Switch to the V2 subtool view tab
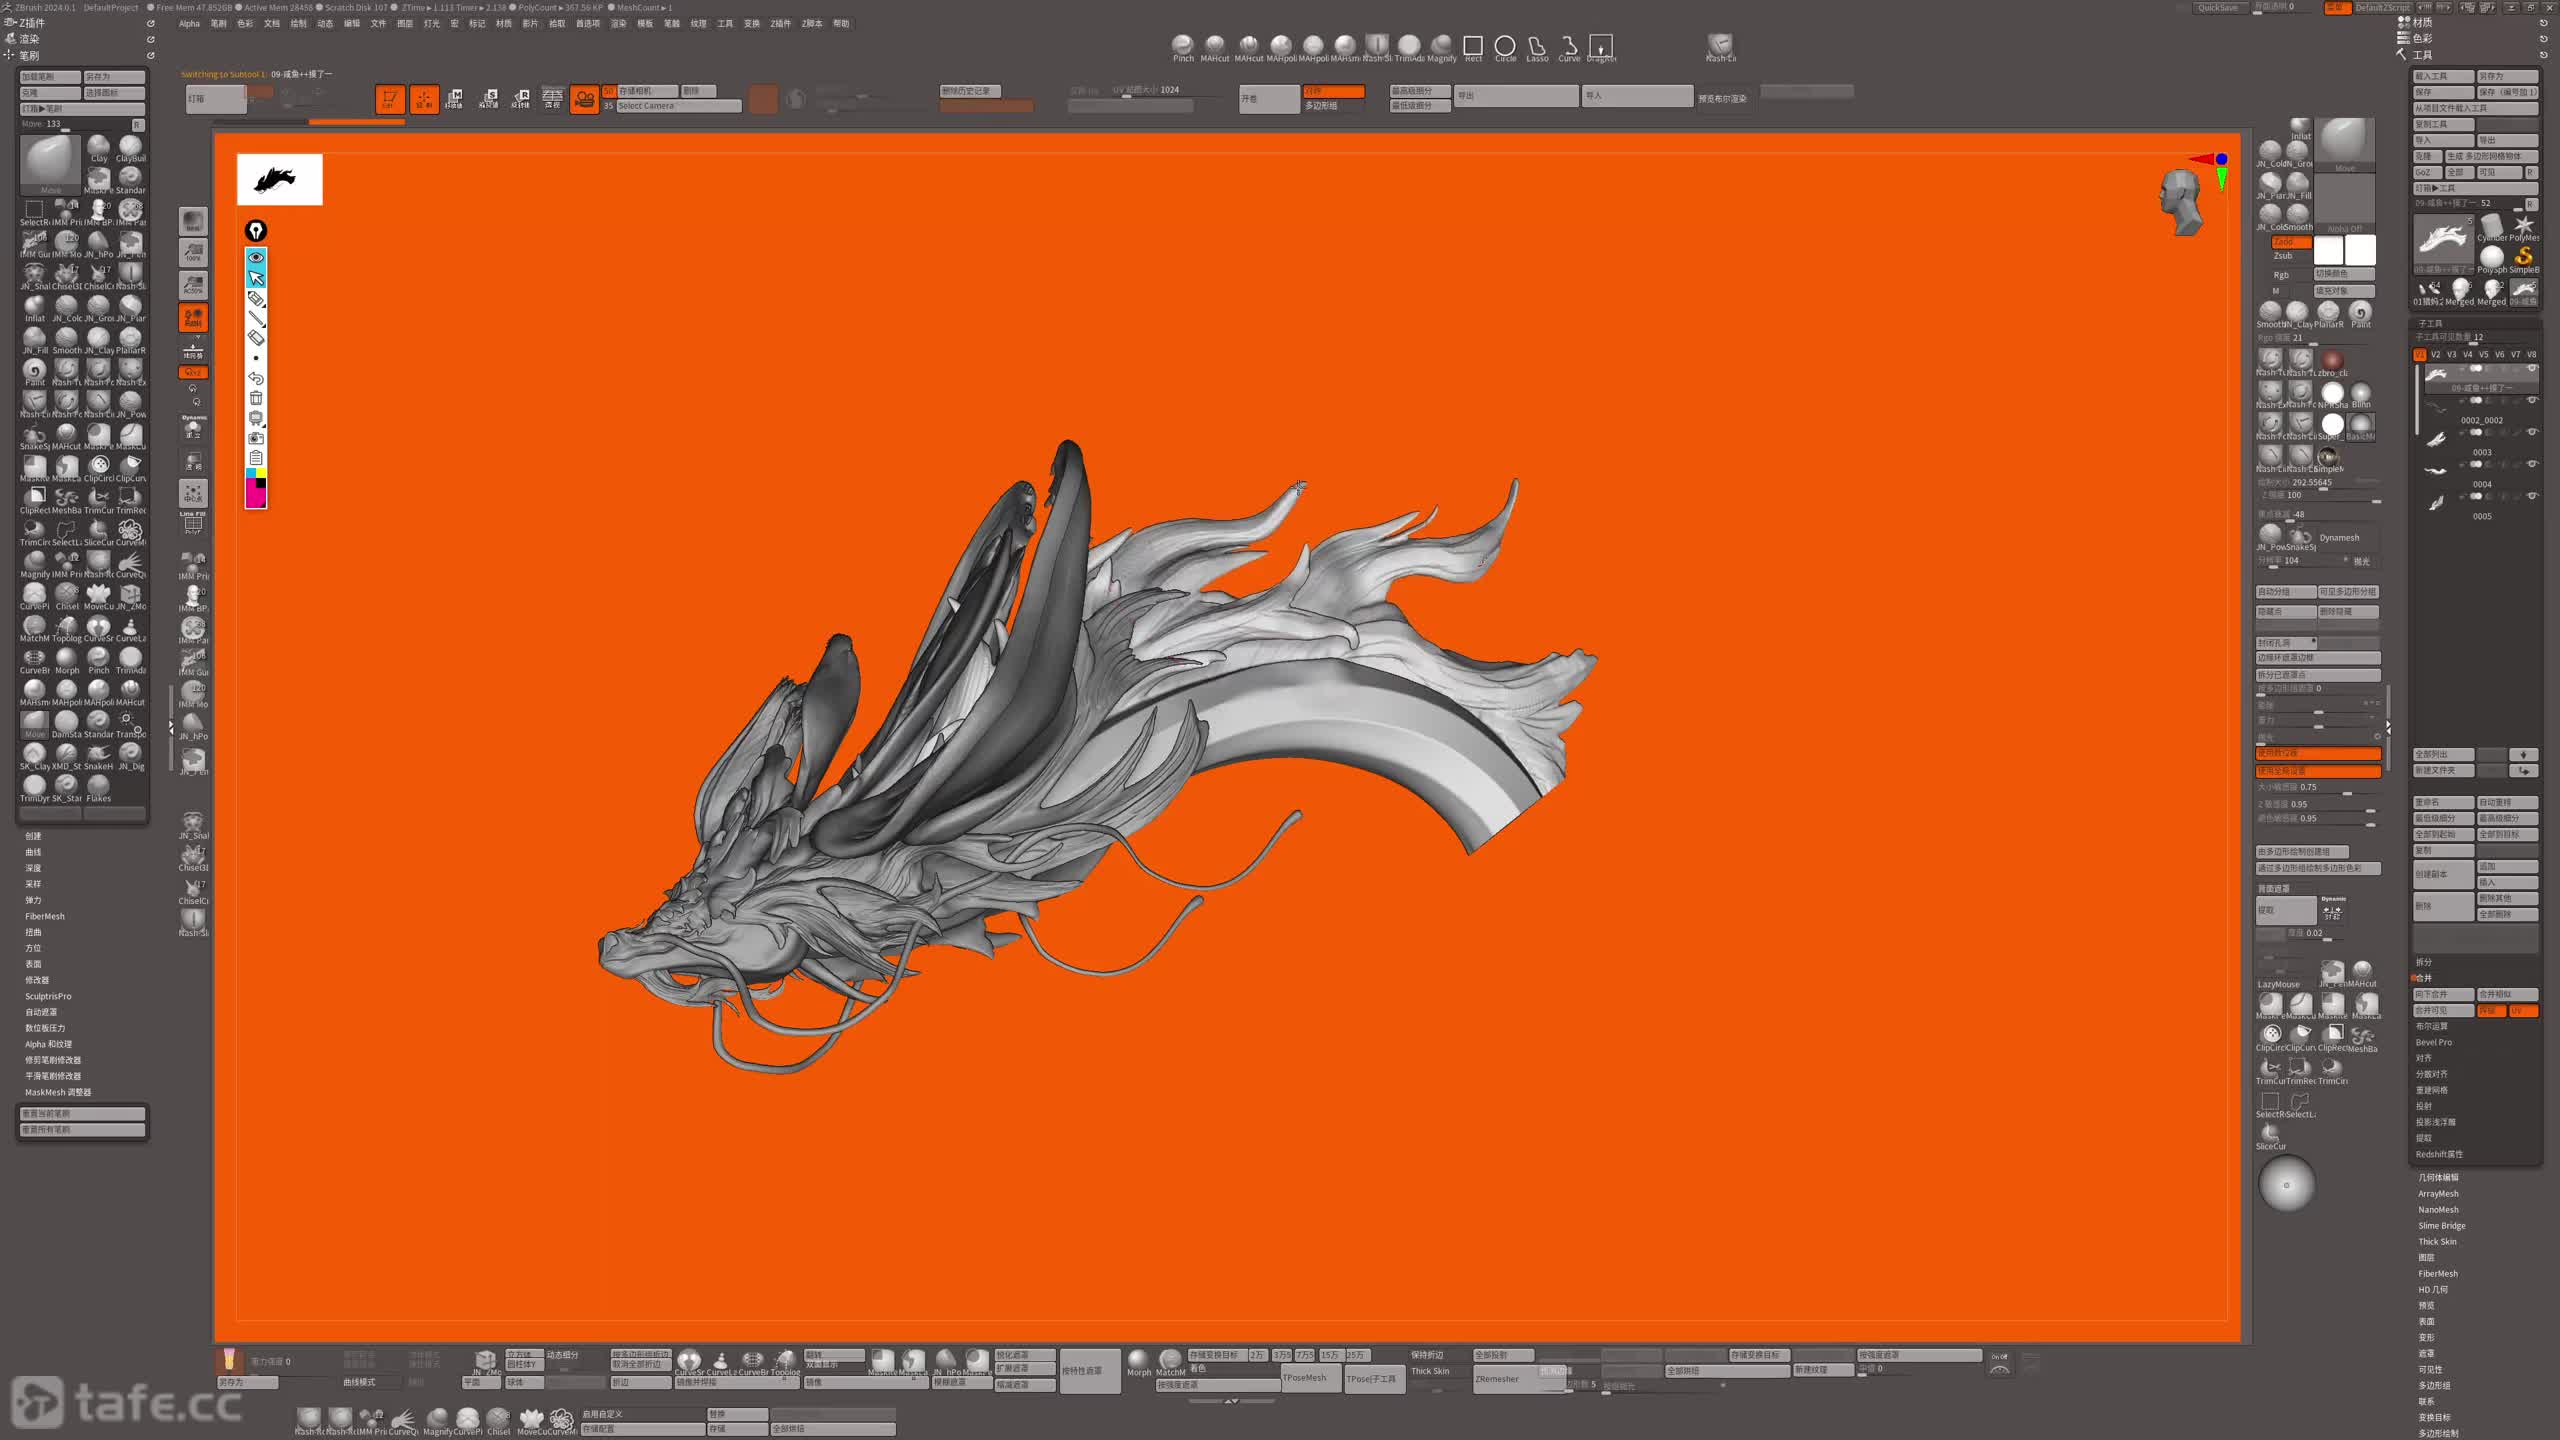This screenshot has width=2560, height=1440. tap(2435, 354)
